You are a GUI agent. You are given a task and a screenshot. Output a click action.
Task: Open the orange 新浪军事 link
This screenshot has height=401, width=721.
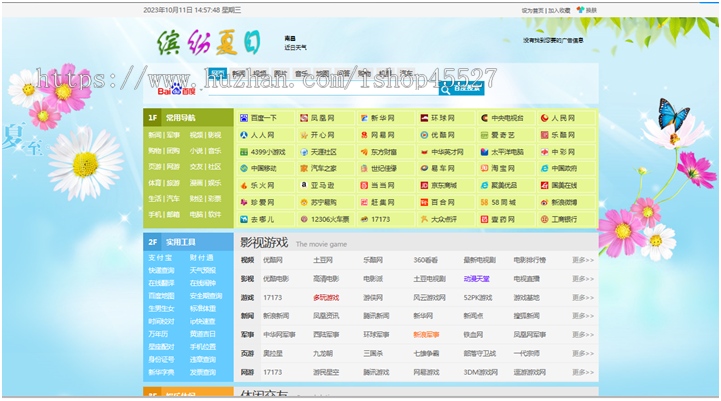click(426, 335)
